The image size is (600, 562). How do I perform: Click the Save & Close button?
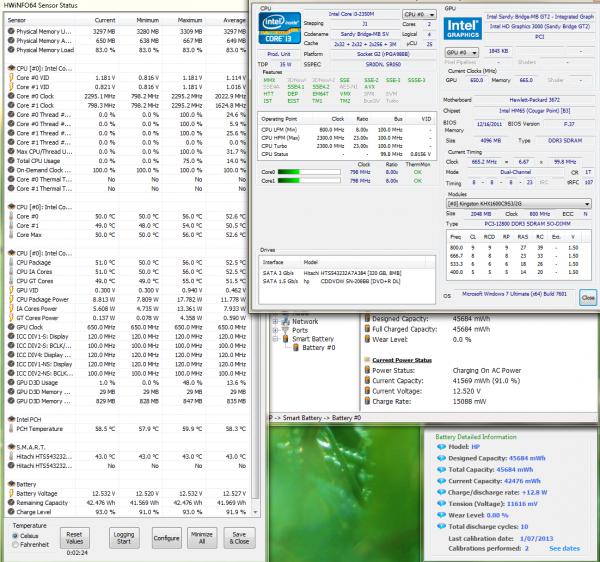239,538
